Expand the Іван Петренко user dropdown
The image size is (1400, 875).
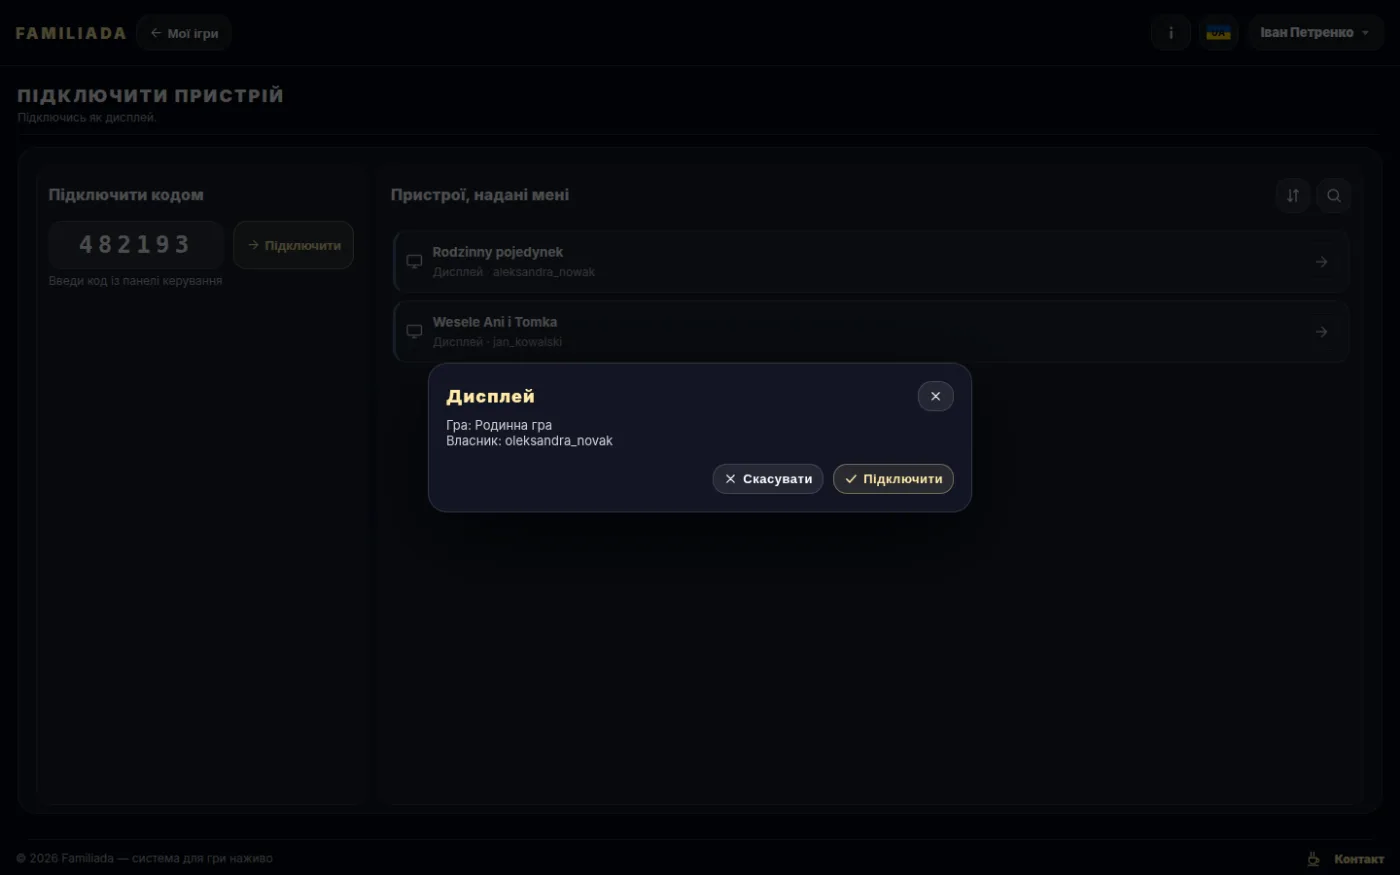tap(1315, 33)
